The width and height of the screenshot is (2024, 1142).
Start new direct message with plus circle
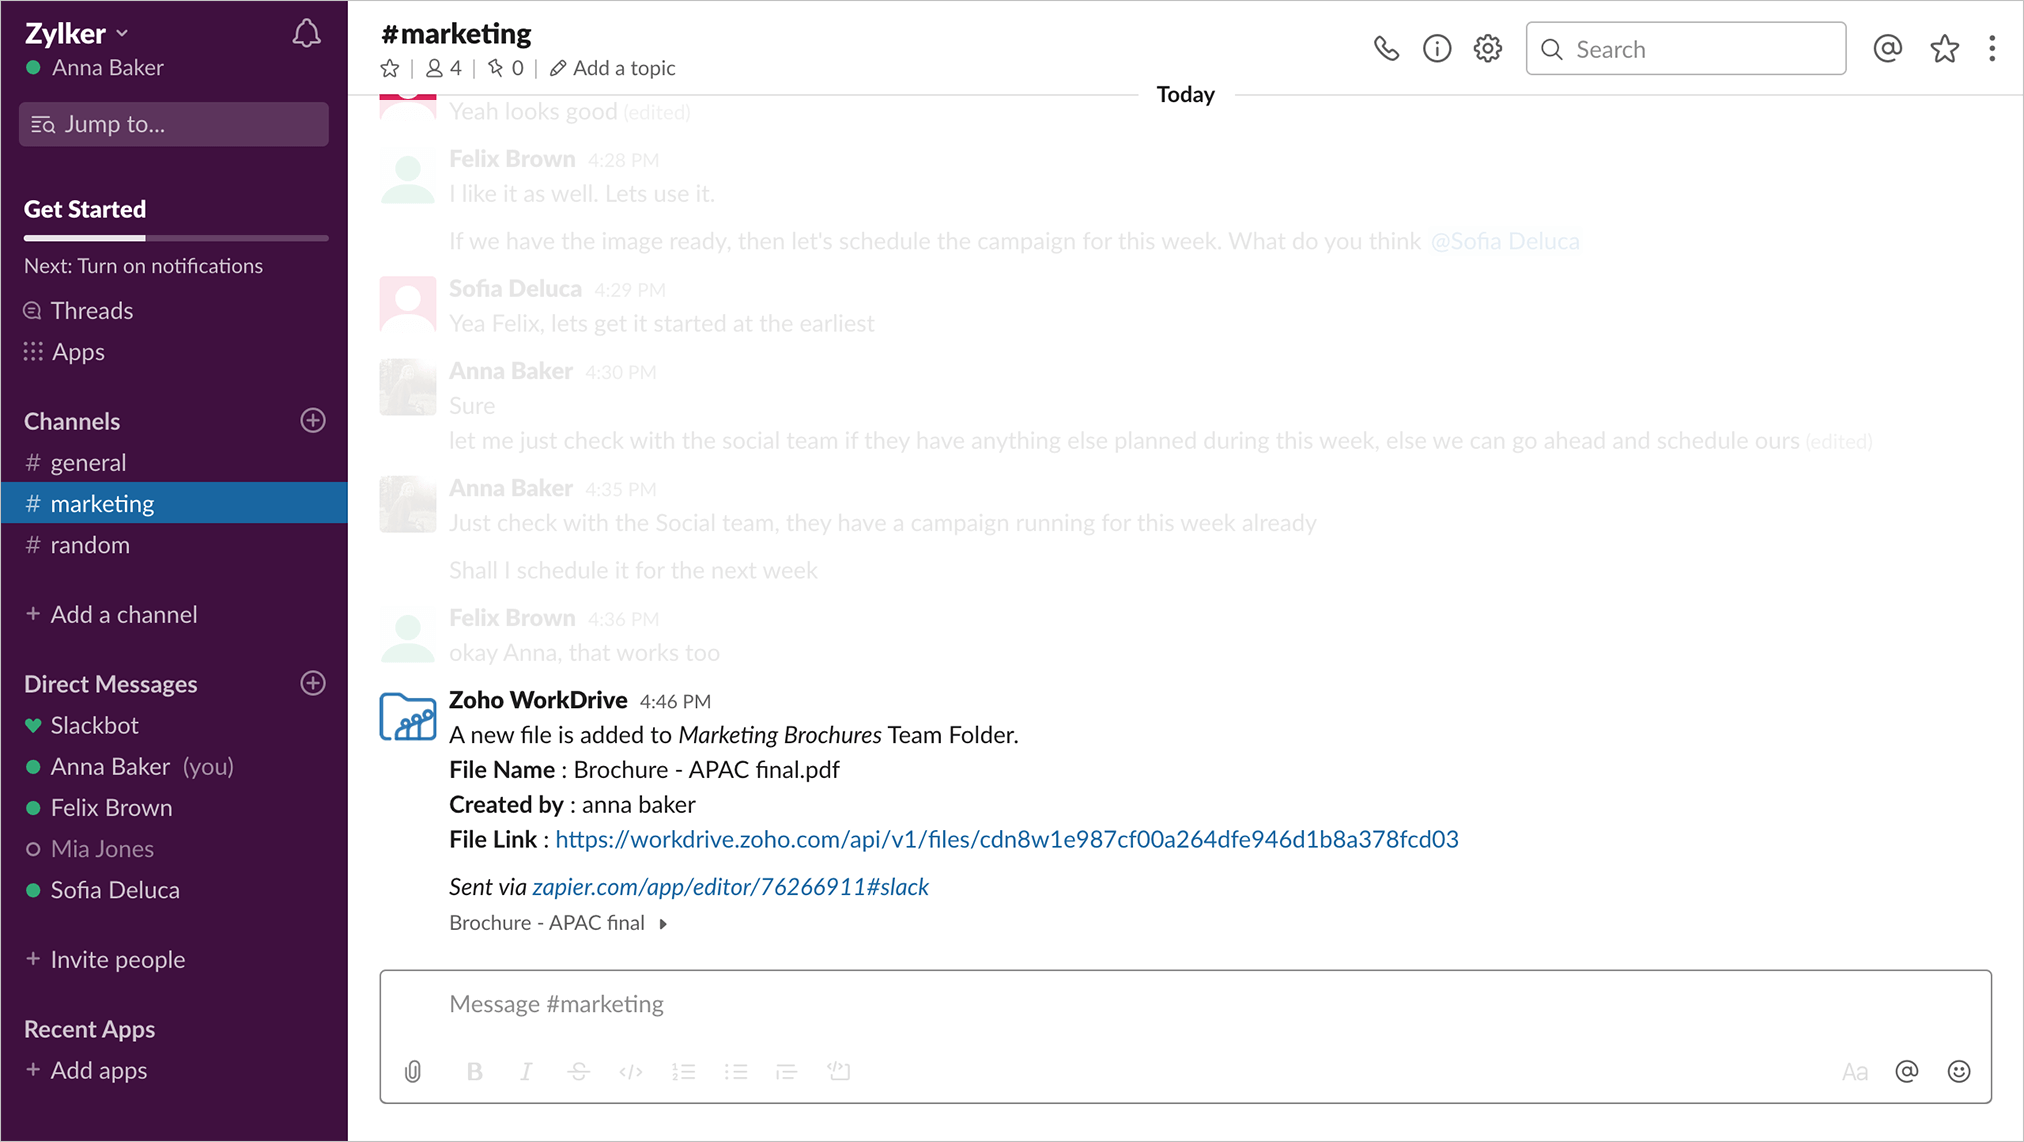pos(313,684)
